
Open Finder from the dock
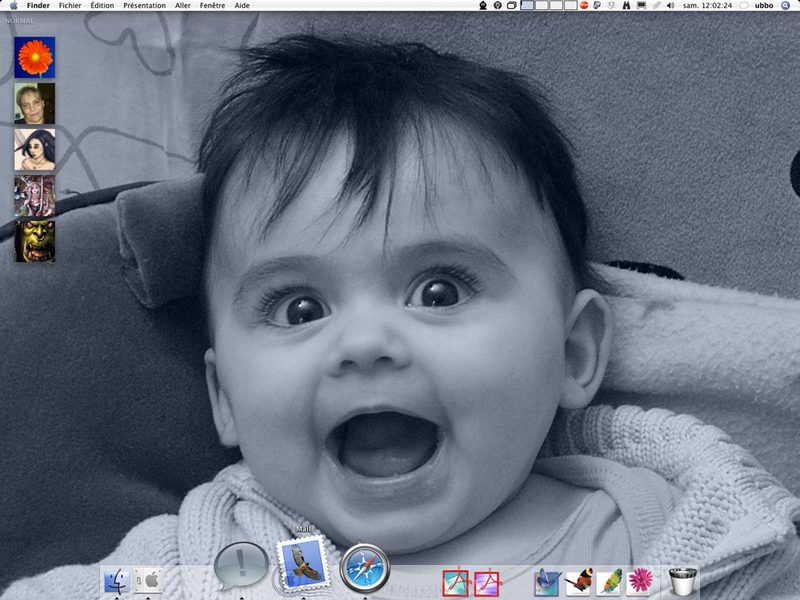pos(116,580)
